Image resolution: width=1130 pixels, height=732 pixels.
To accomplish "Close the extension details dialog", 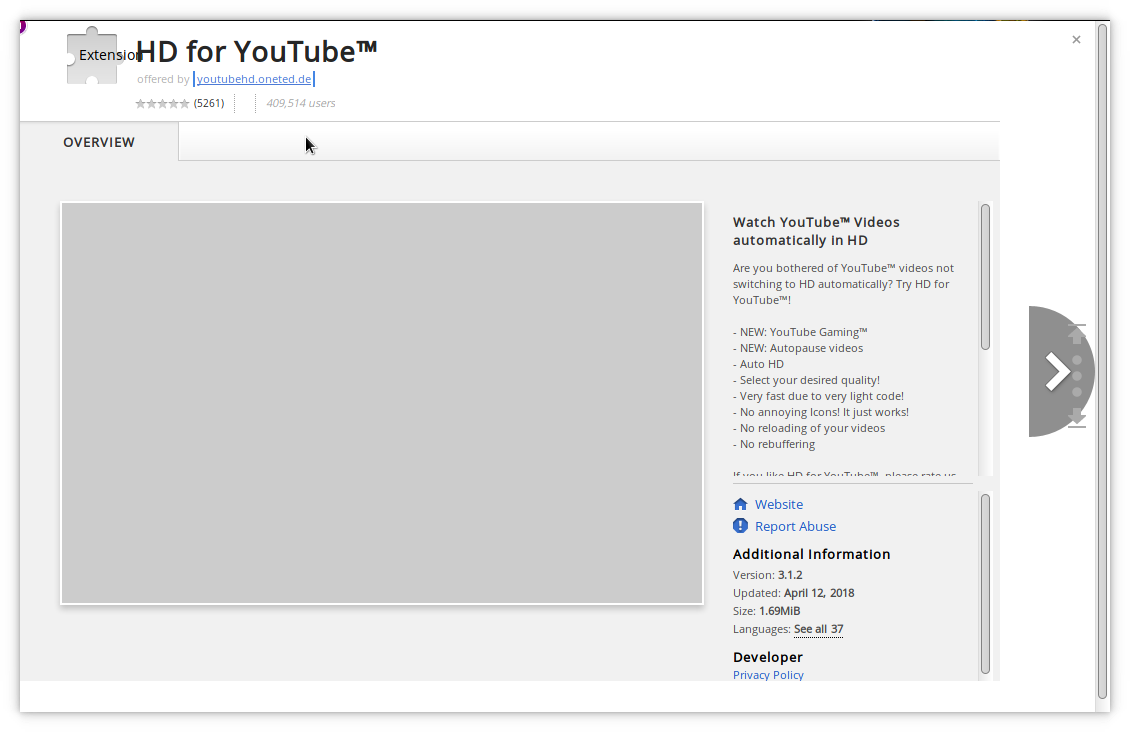I will click(x=1076, y=40).
